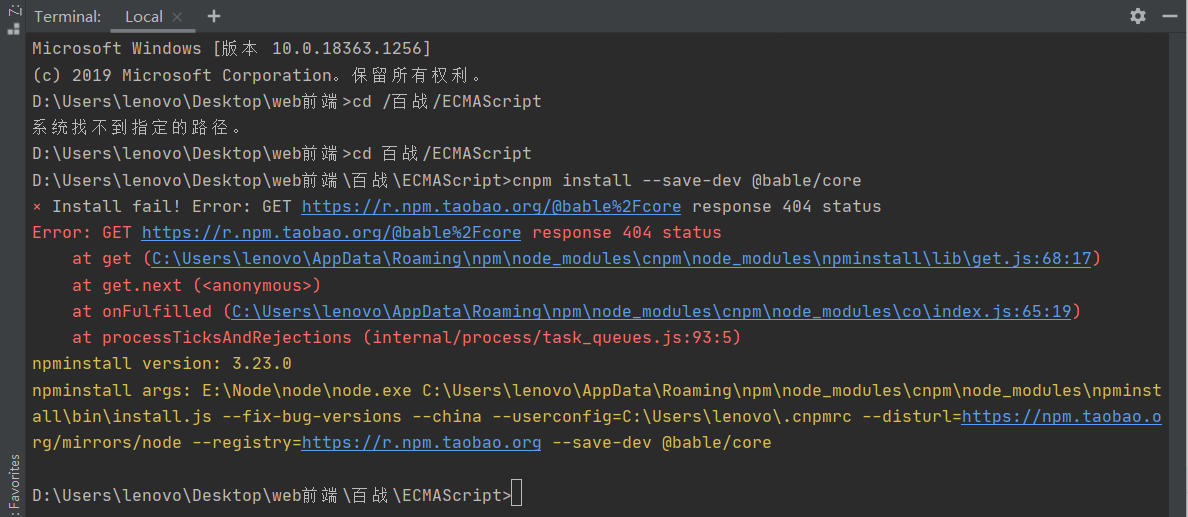Switch to the Local terminal tab

(x=143, y=17)
